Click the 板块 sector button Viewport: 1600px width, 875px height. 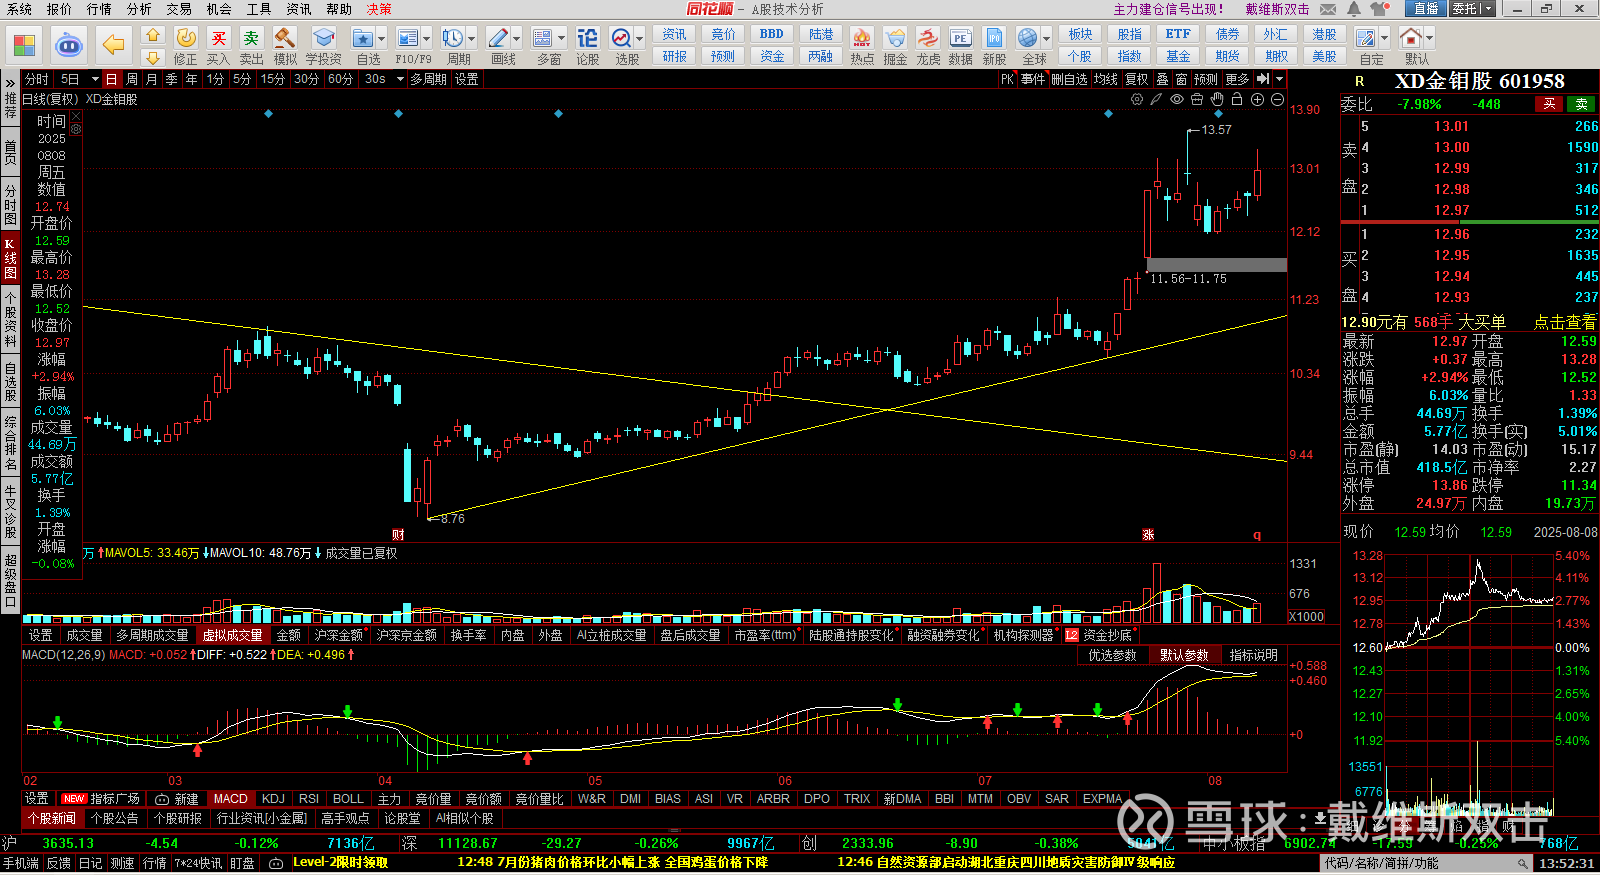coord(1080,34)
